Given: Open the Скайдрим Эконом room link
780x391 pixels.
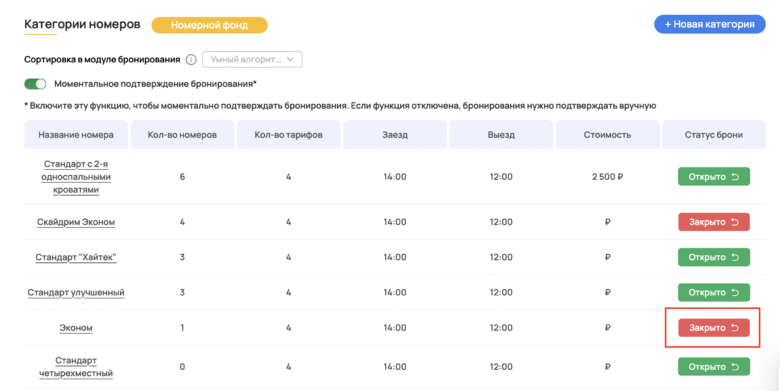Looking at the screenshot, I should point(76,222).
